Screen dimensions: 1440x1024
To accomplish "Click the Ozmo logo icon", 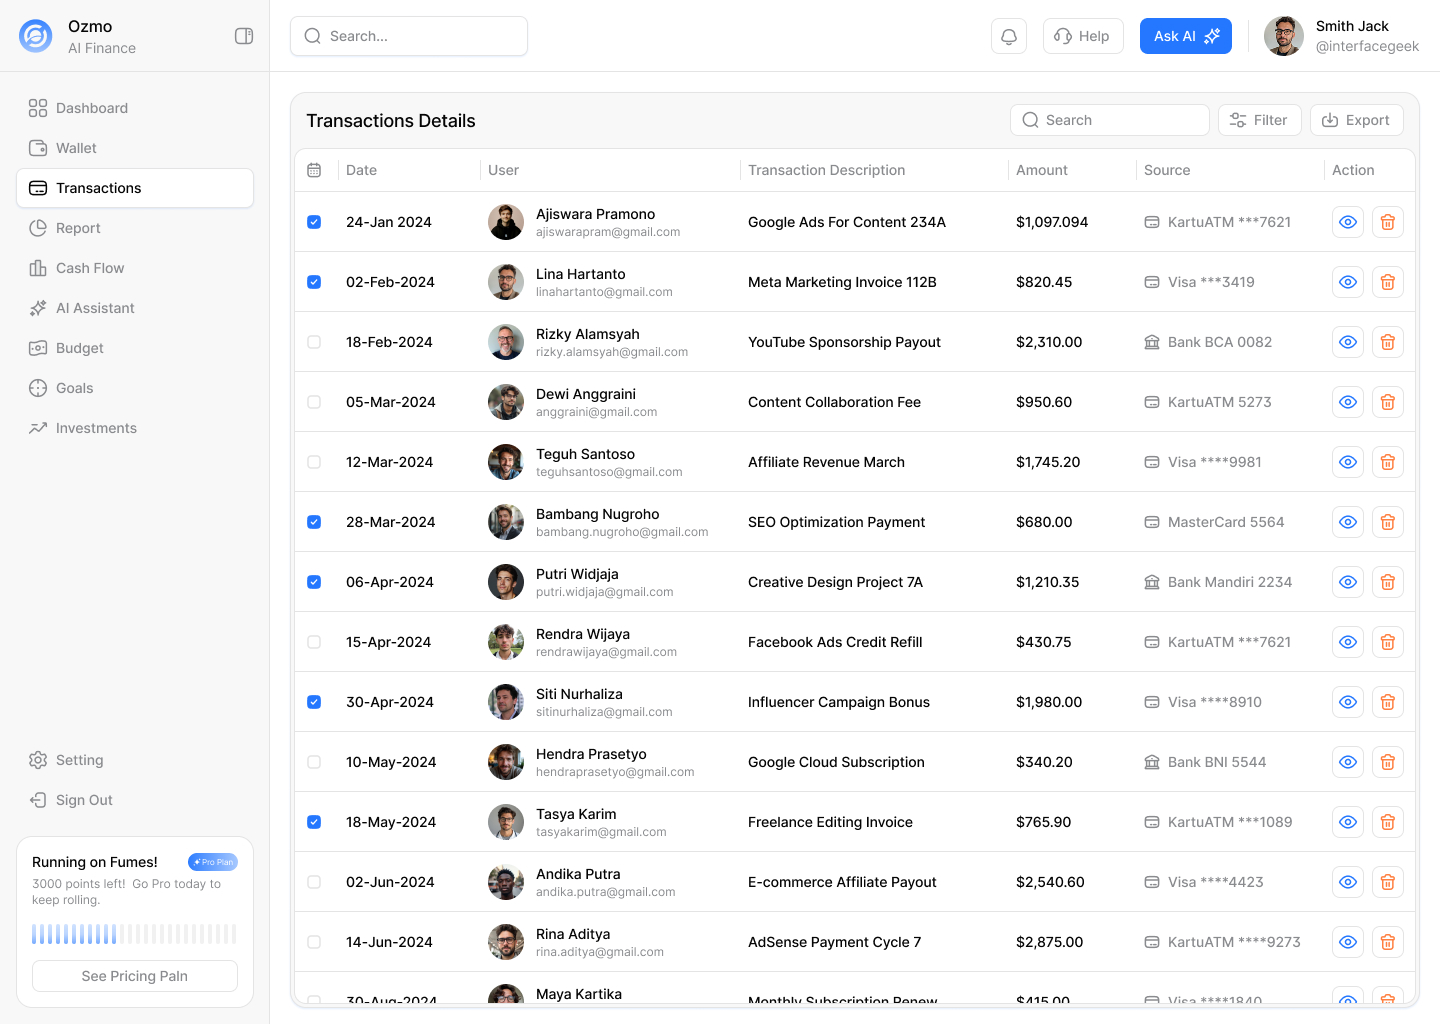I will pyautogui.click(x=36, y=36).
